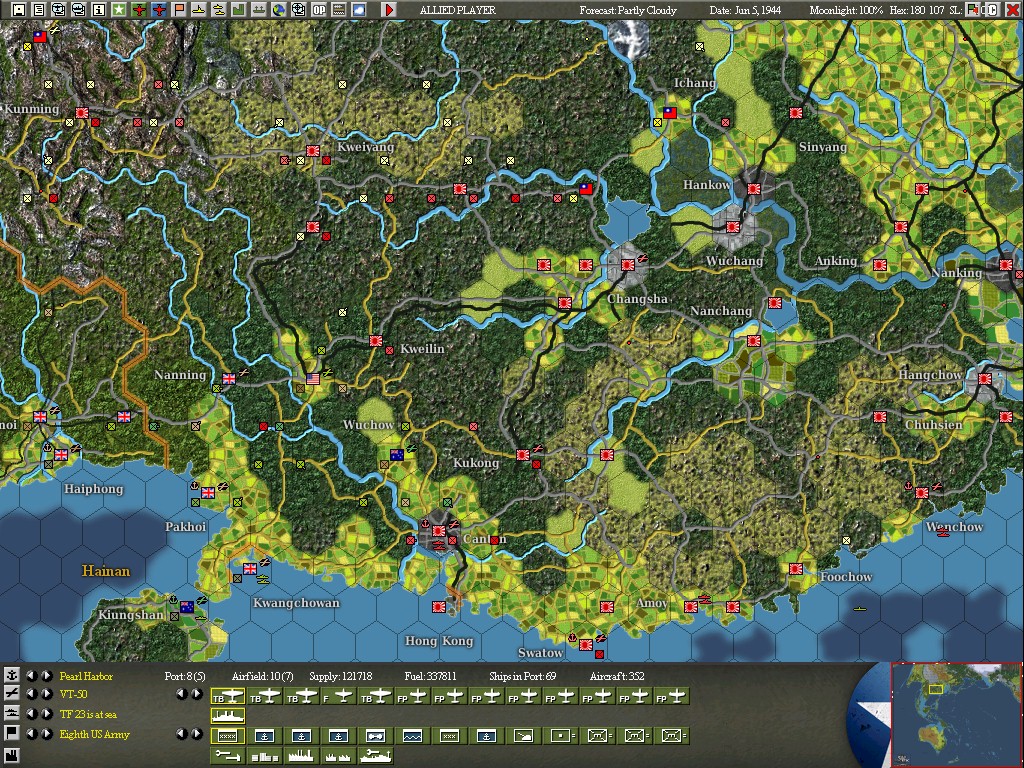Click the red play end-turn arrow
This screenshot has width=1024, height=768.
pos(389,9)
